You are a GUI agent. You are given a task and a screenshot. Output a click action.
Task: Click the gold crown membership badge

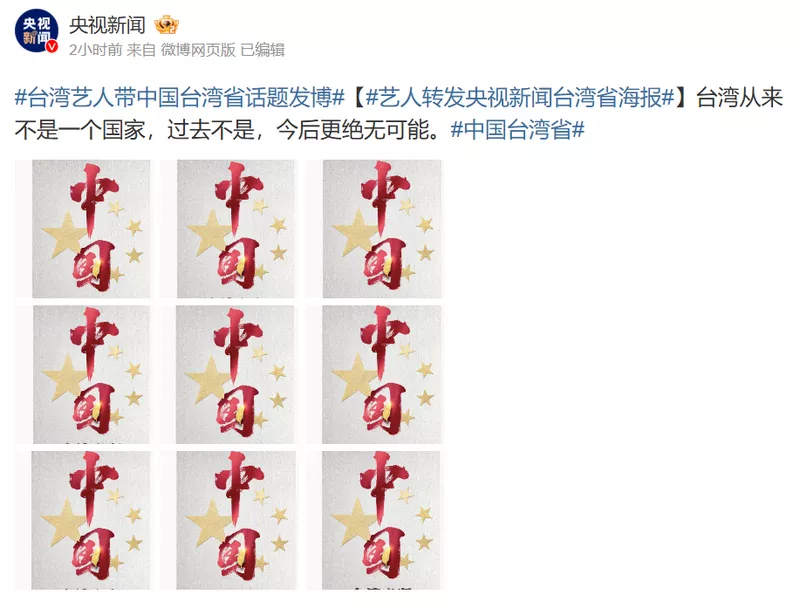166,25
